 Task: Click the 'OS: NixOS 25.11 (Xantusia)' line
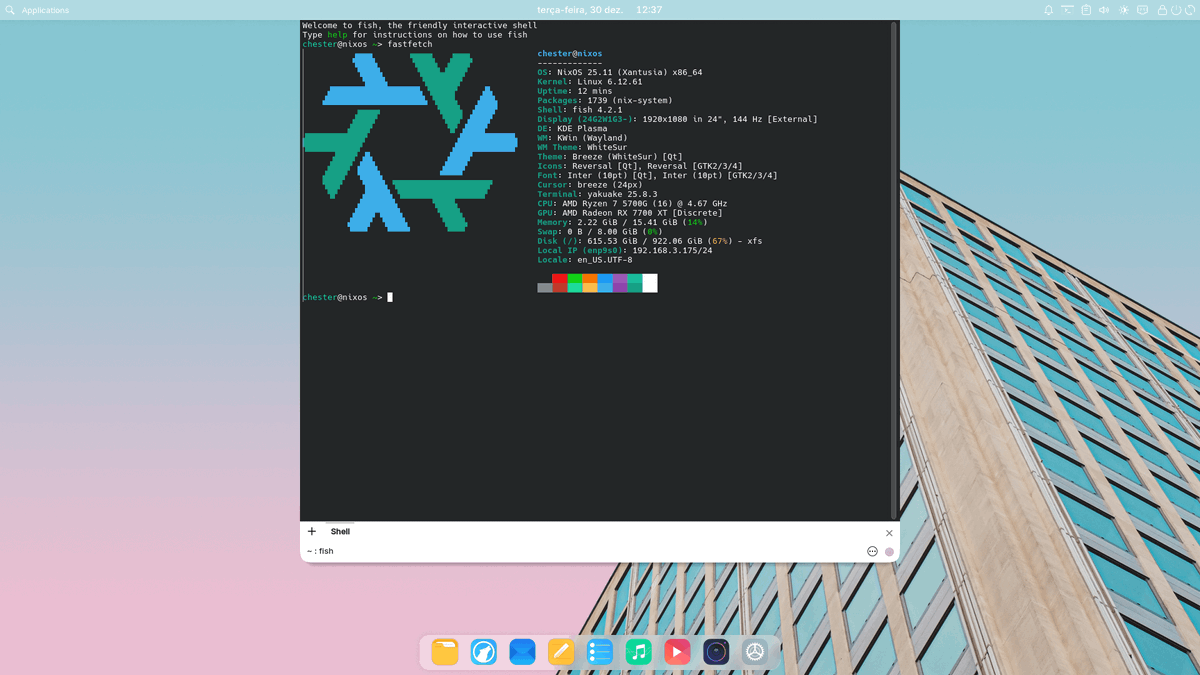(x=620, y=72)
